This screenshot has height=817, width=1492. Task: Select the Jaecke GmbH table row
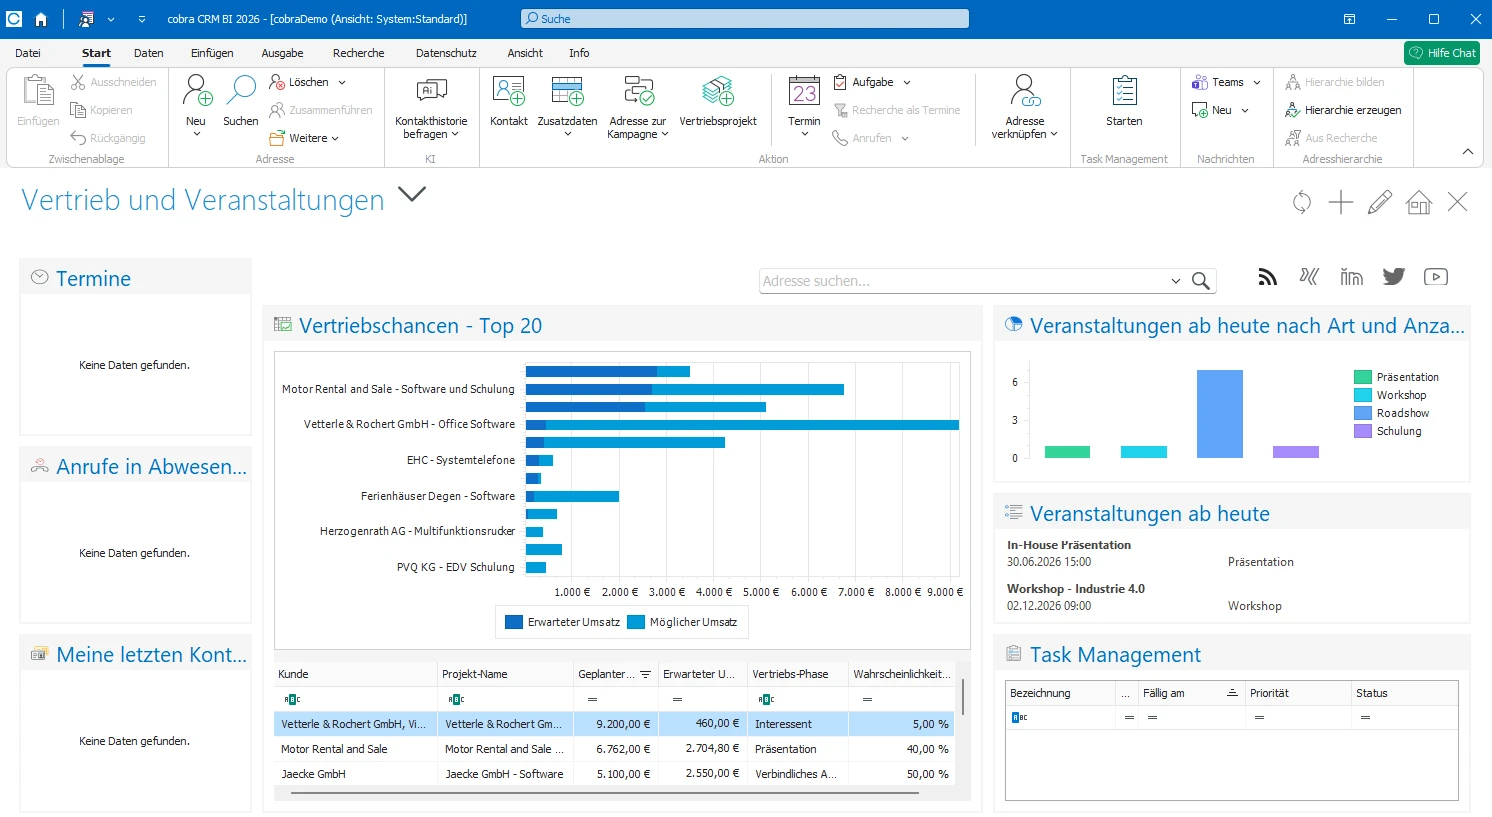tap(614, 774)
